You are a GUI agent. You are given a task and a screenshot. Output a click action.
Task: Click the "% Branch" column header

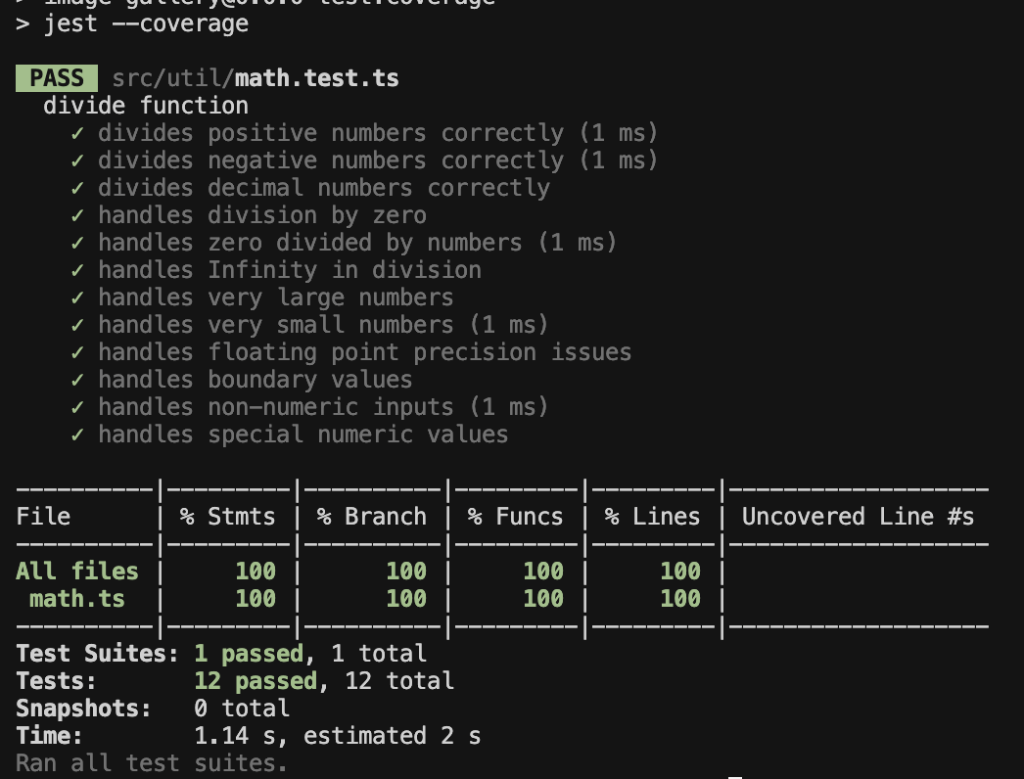[x=371, y=517]
